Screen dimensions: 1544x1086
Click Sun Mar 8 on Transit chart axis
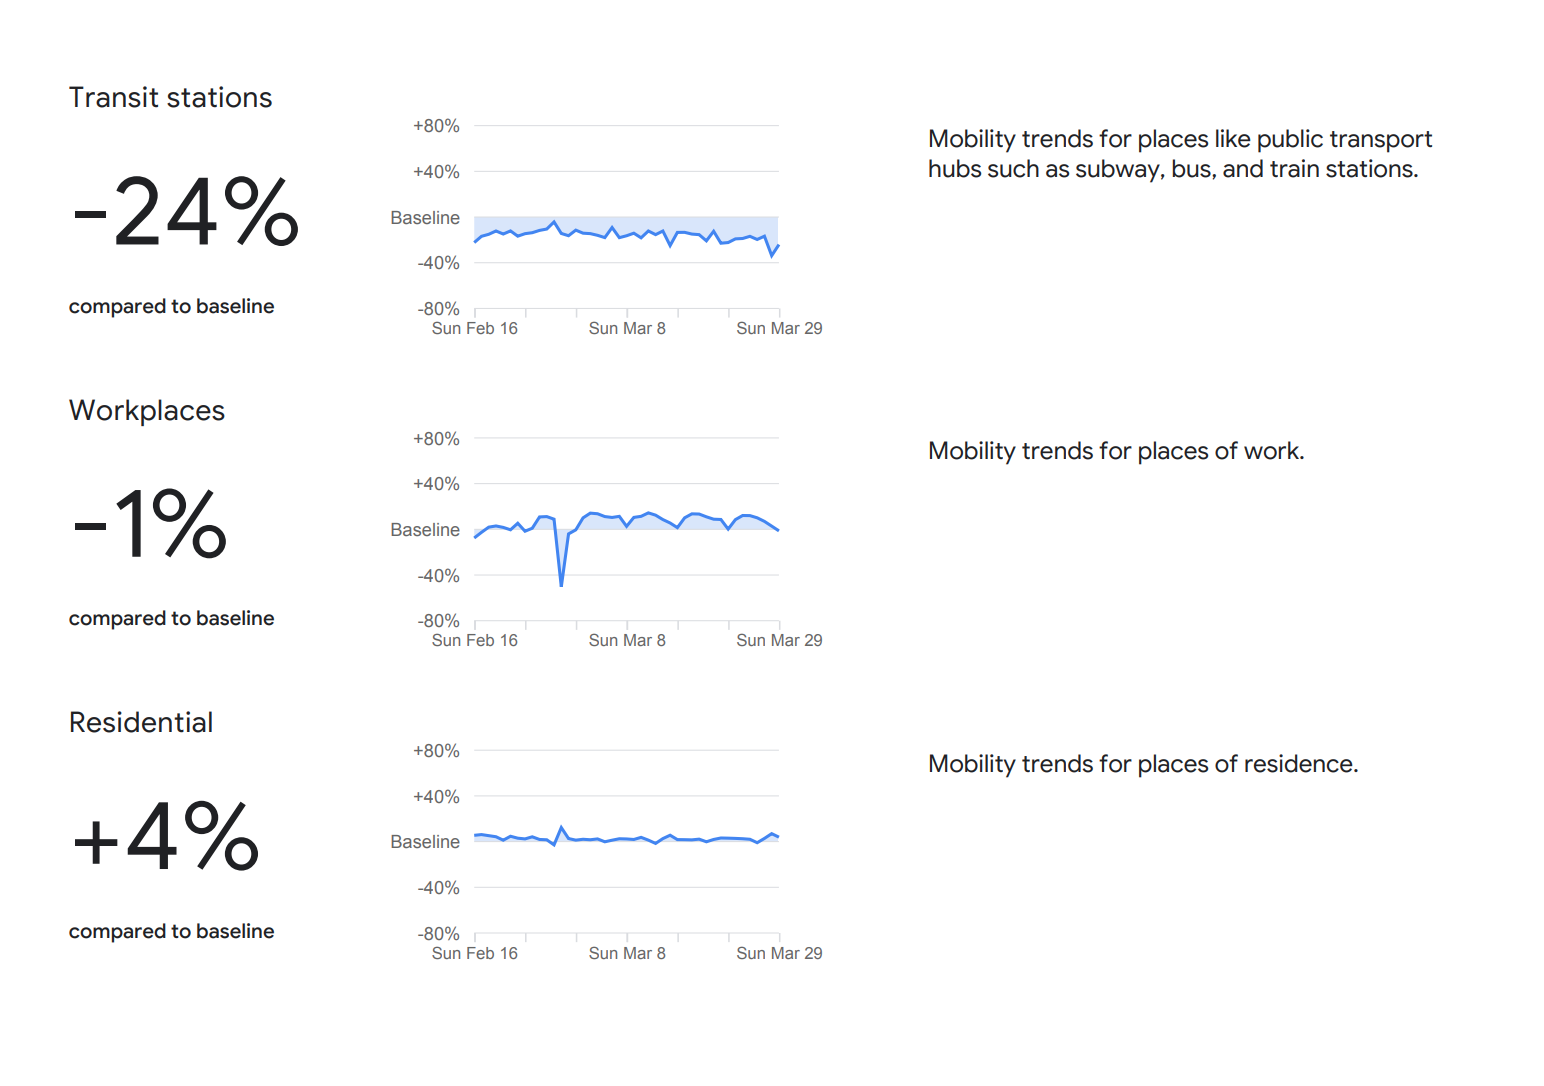click(627, 329)
